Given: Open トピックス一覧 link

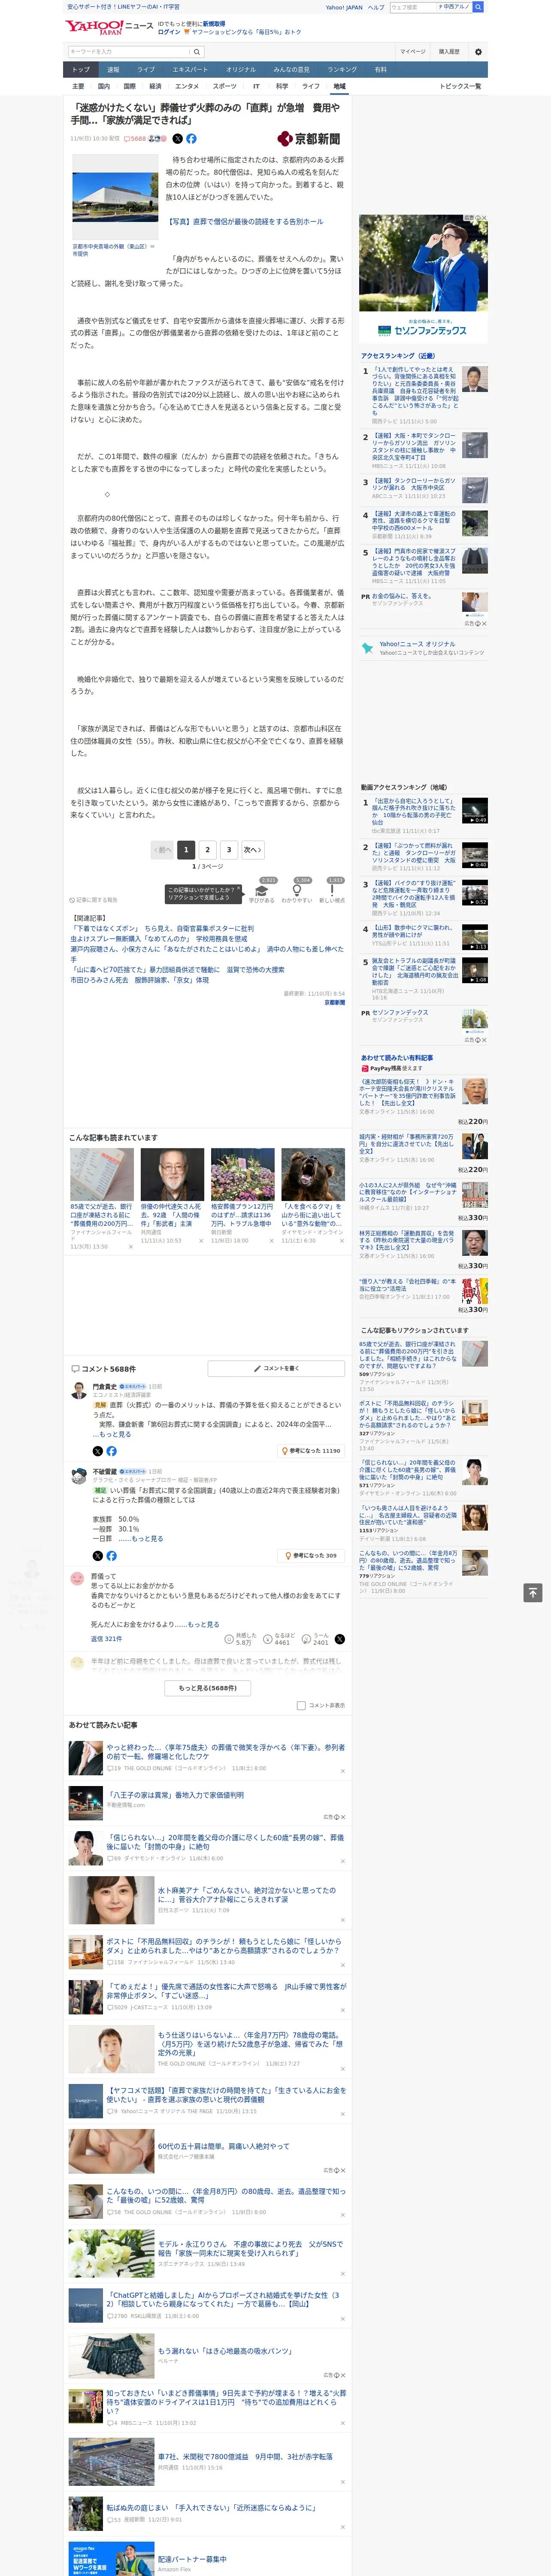Looking at the screenshot, I should tap(460, 86).
